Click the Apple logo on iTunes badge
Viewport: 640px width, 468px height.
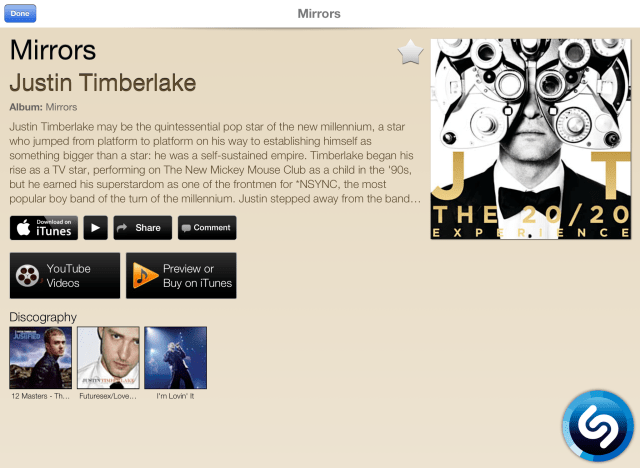coord(24,227)
